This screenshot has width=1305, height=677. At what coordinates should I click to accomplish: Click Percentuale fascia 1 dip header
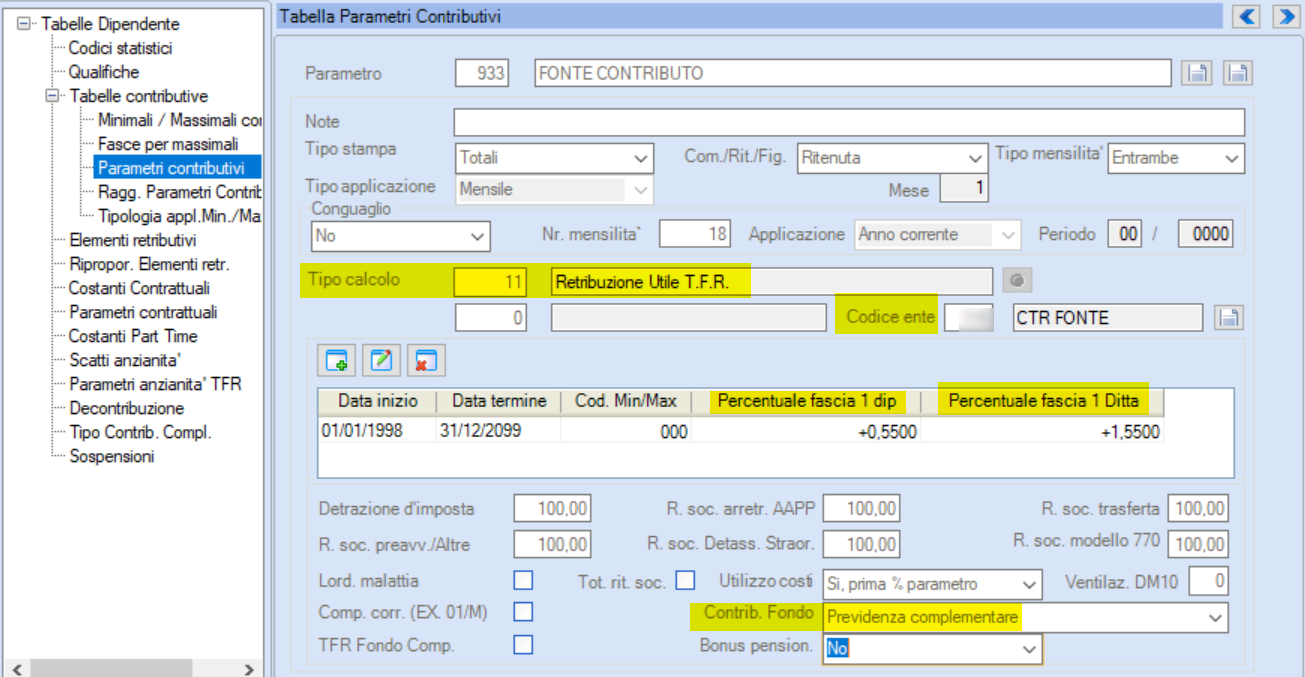click(806, 401)
